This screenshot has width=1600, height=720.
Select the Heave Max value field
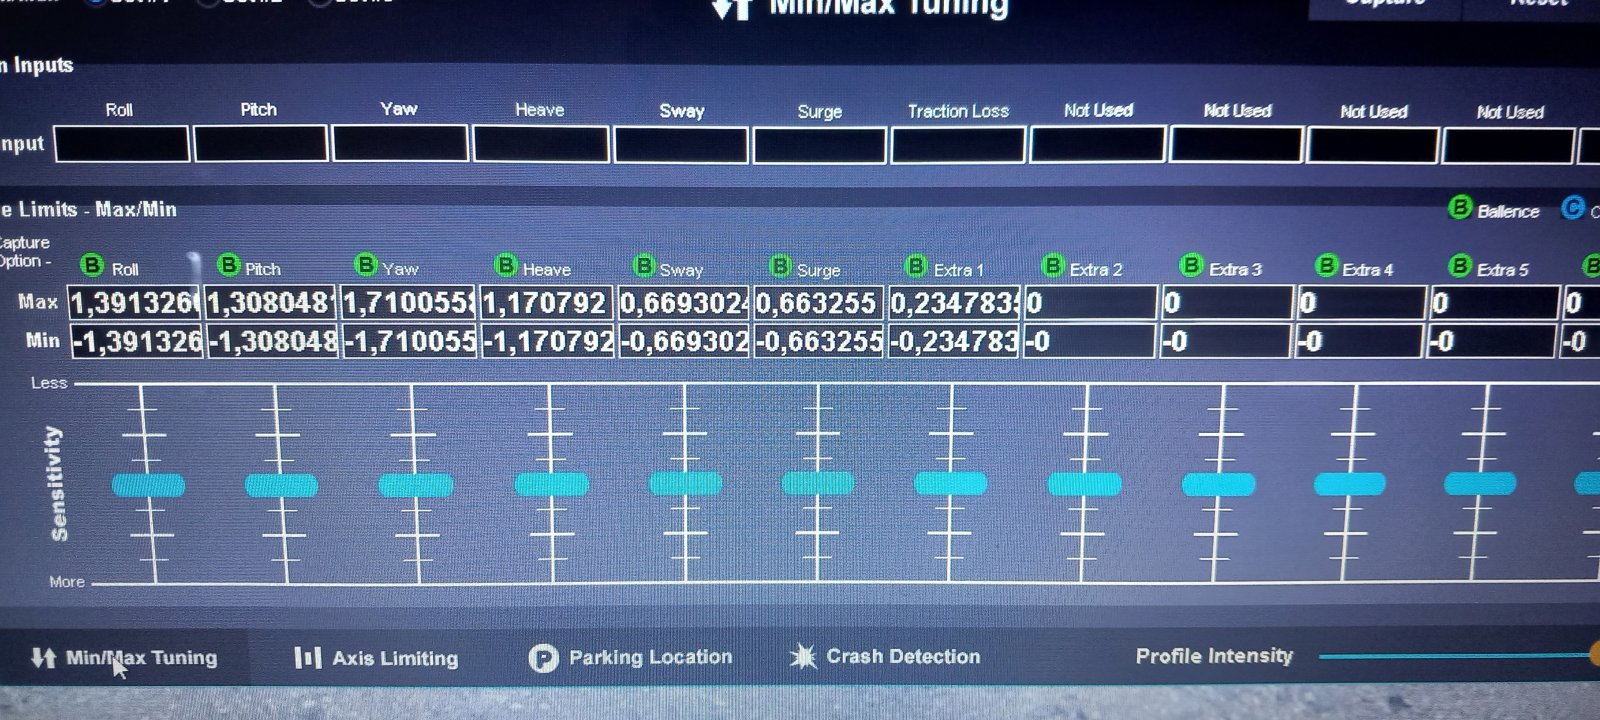pyautogui.click(x=547, y=303)
